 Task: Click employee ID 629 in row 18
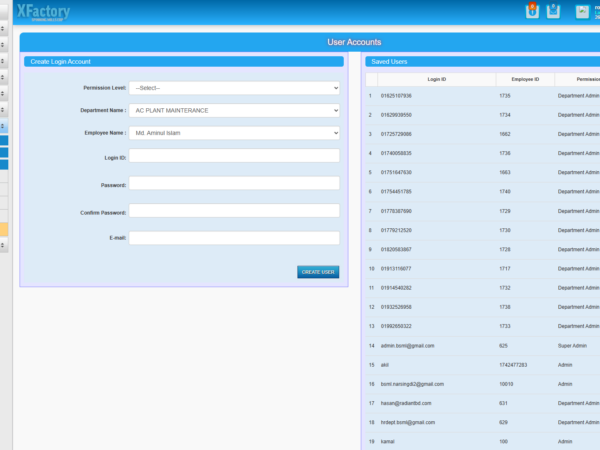pos(503,422)
